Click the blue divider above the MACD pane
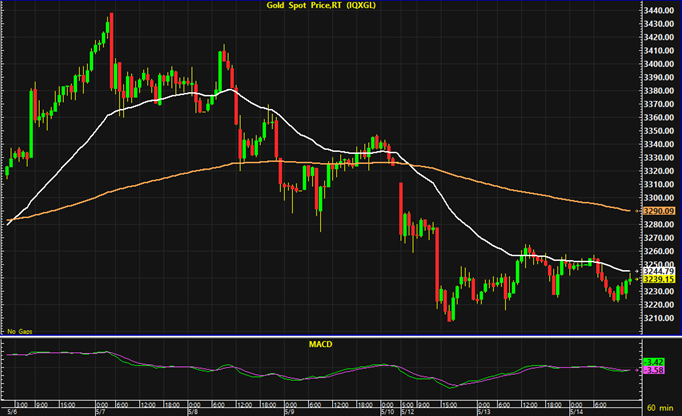The height and width of the screenshot is (416, 682). (341, 336)
